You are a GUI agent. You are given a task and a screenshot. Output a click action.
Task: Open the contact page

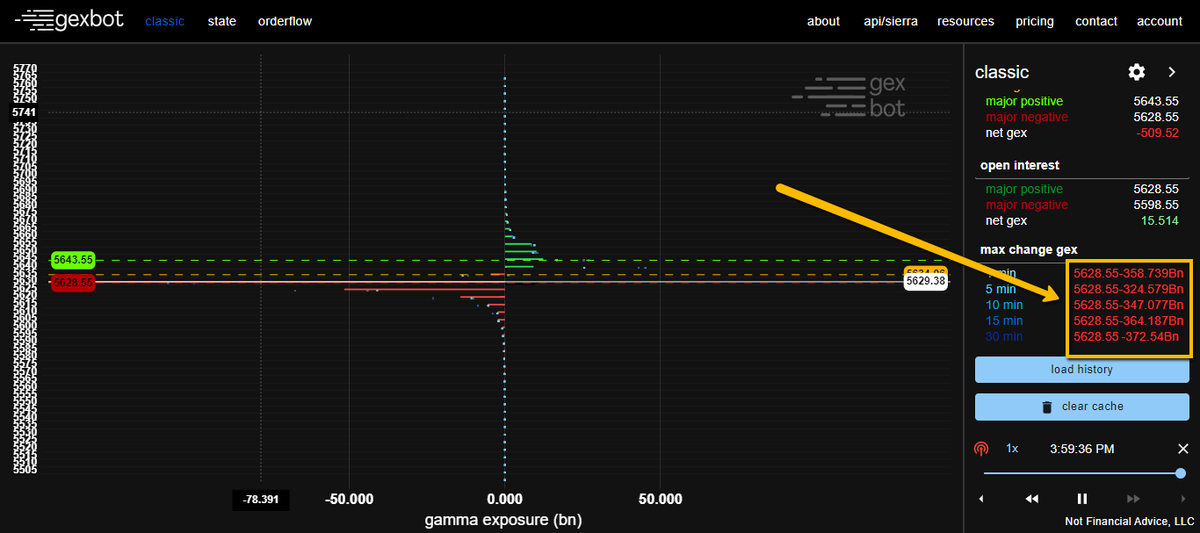point(1096,21)
